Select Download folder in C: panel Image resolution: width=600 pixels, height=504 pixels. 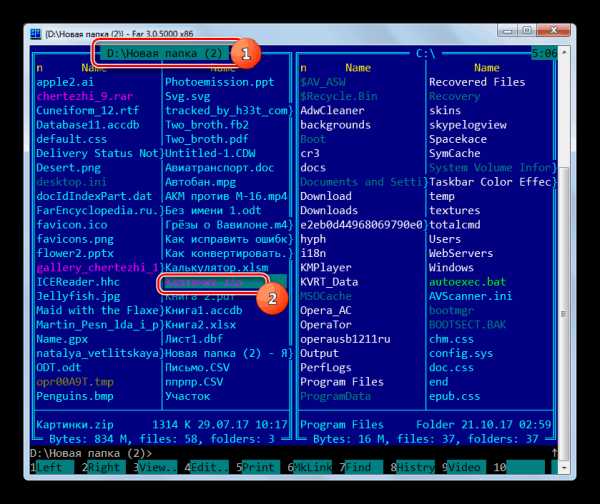click(x=326, y=196)
